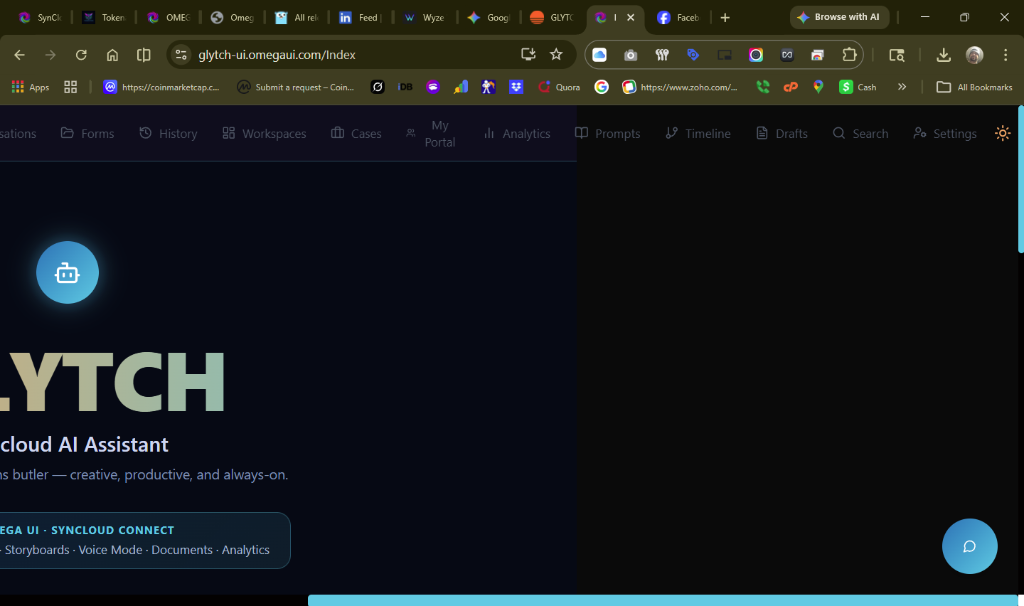Image resolution: width=1024 pixels, height=606 pixels.
Task: Open Settings in the navigation bar
Action: click(x=945, y=133)
